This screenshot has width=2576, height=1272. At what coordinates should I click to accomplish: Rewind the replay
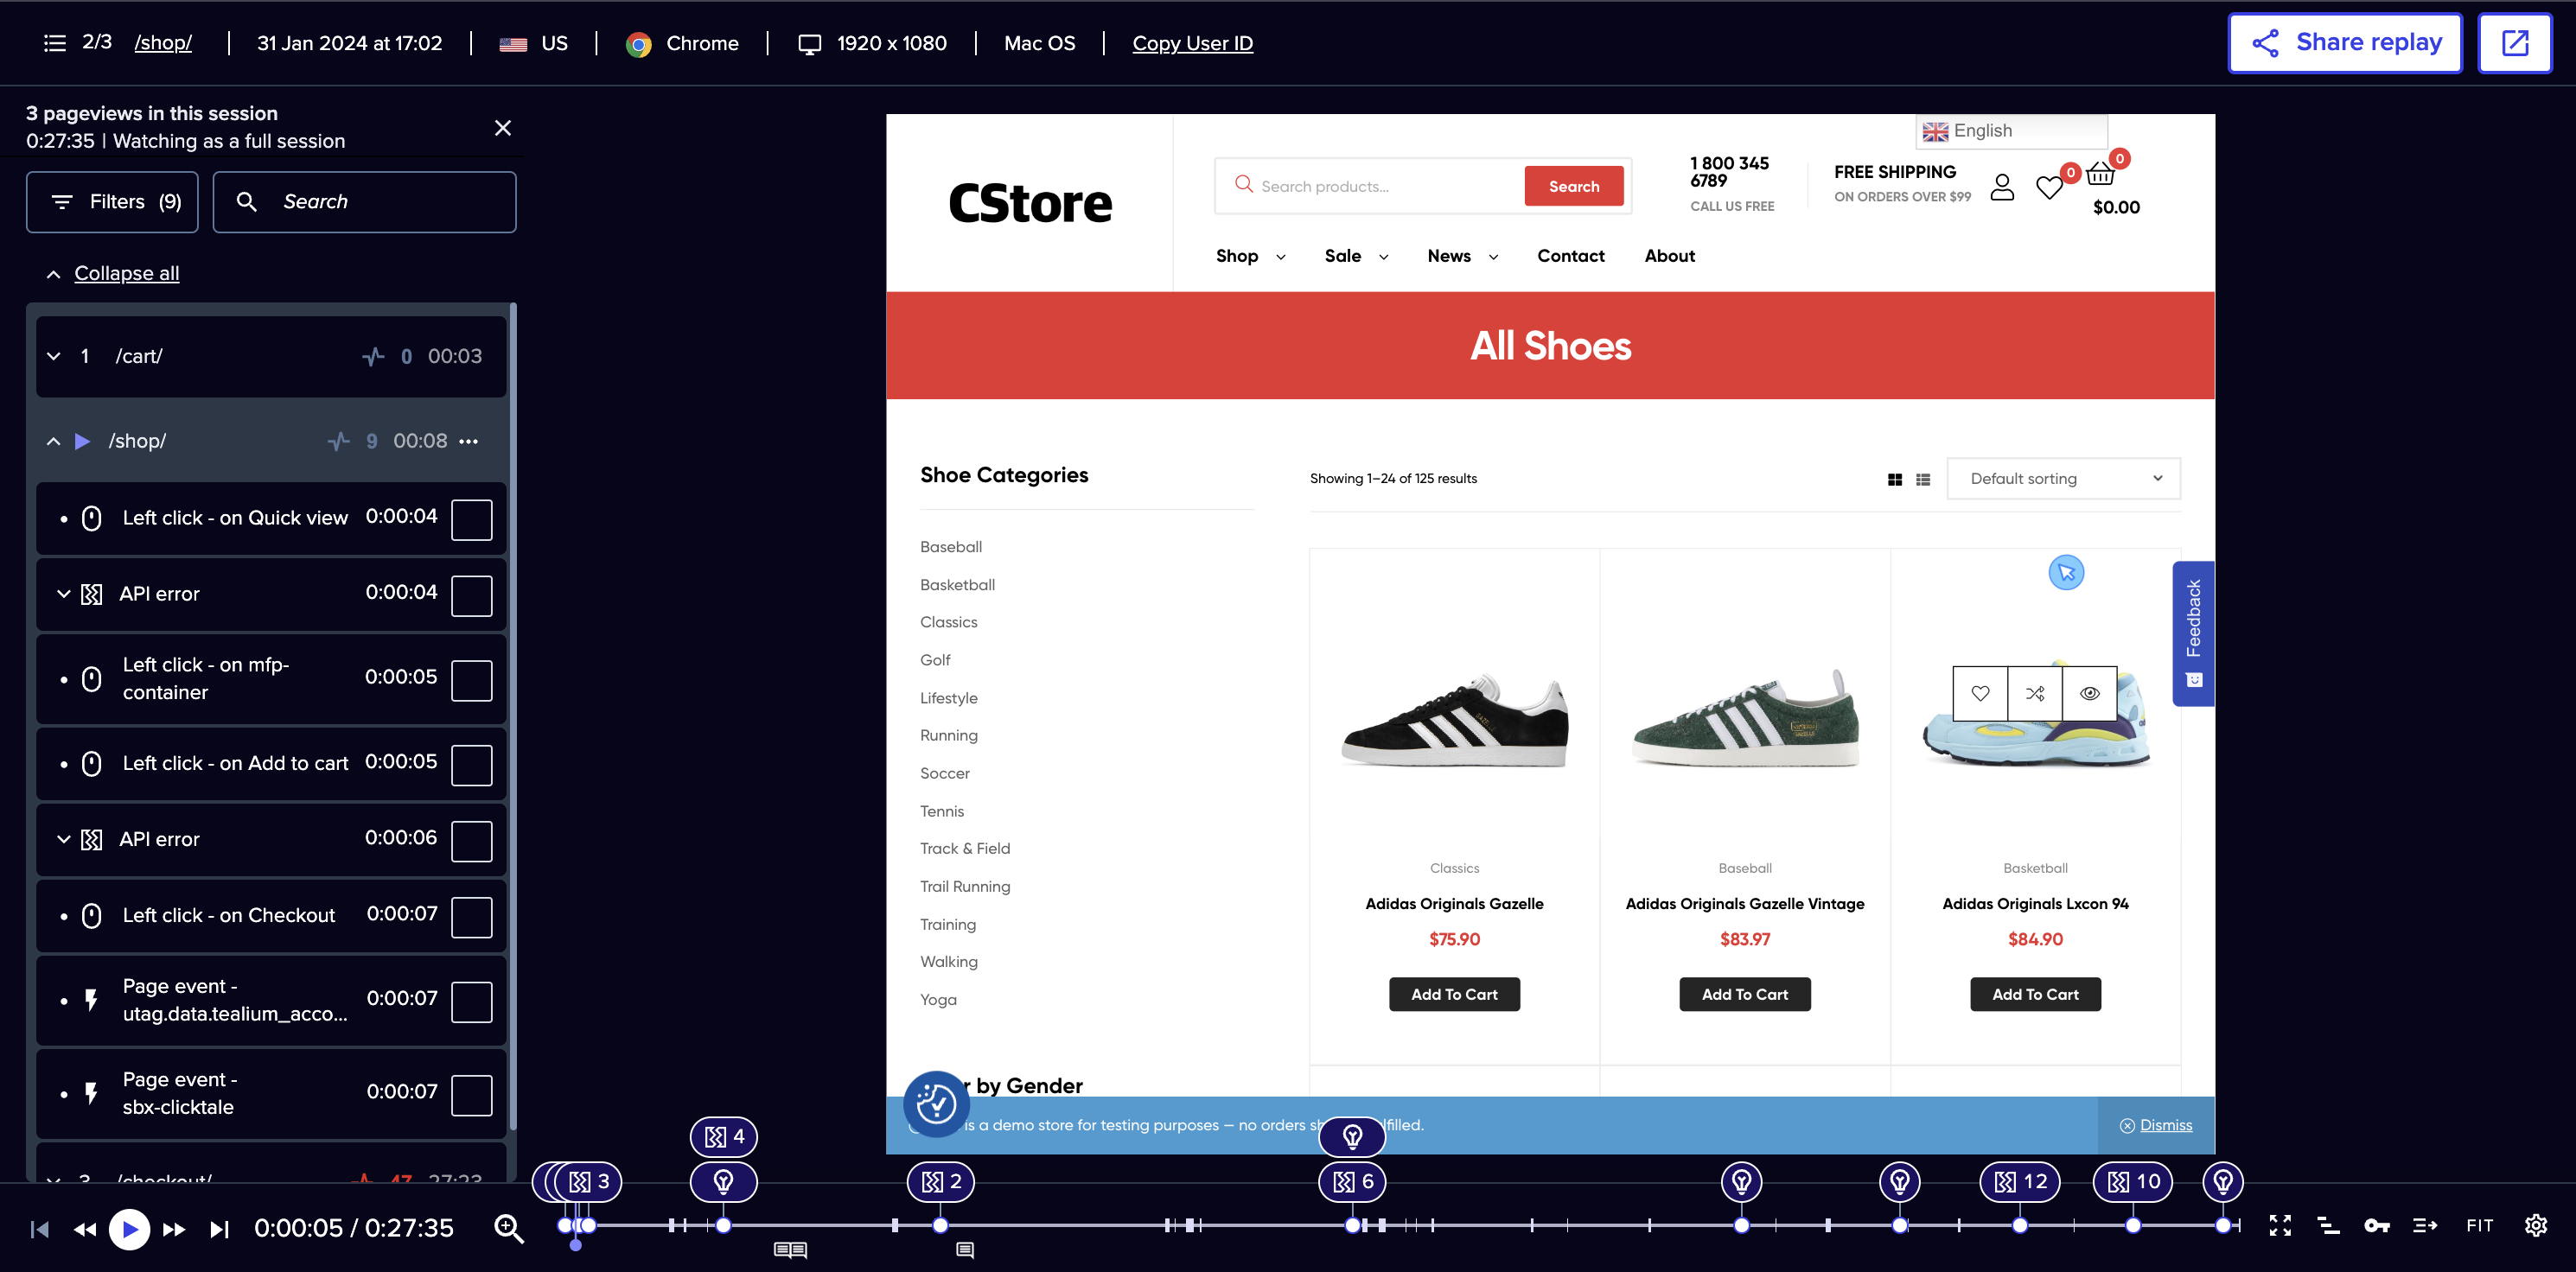point(85,1229)
